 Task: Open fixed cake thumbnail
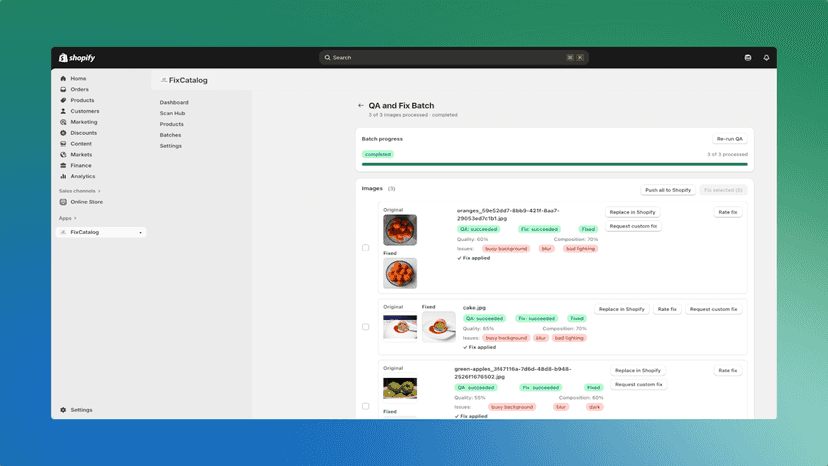pyautogui.click(x=439, y=327)
